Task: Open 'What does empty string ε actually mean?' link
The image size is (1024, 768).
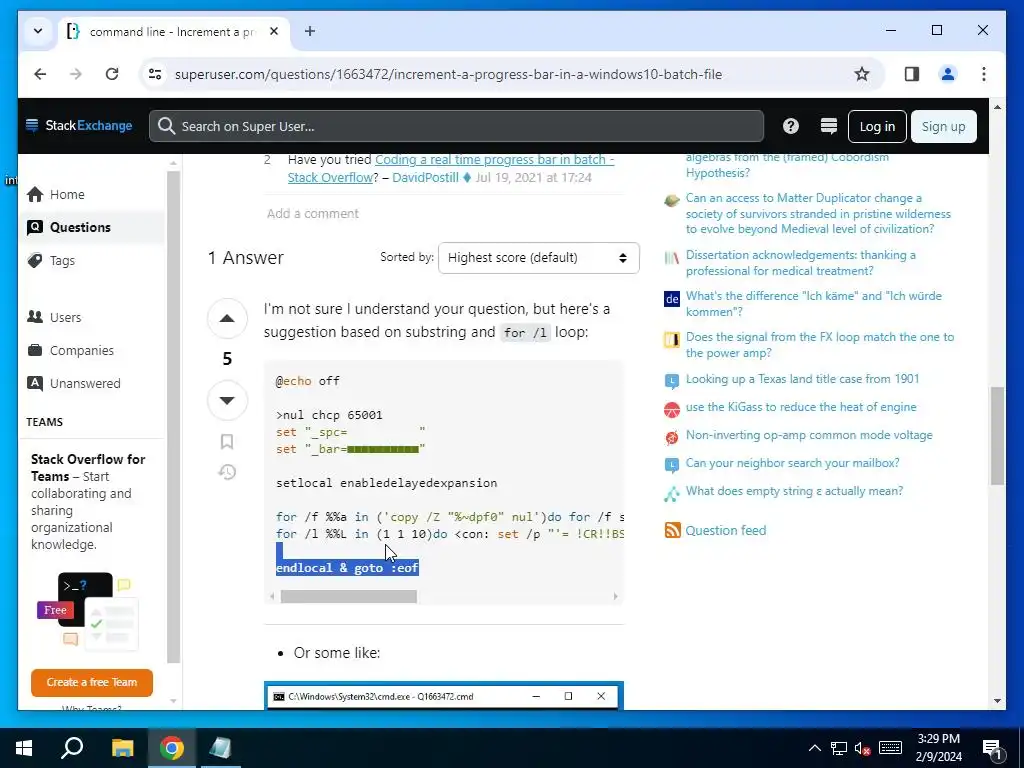Action: [794, 491]
